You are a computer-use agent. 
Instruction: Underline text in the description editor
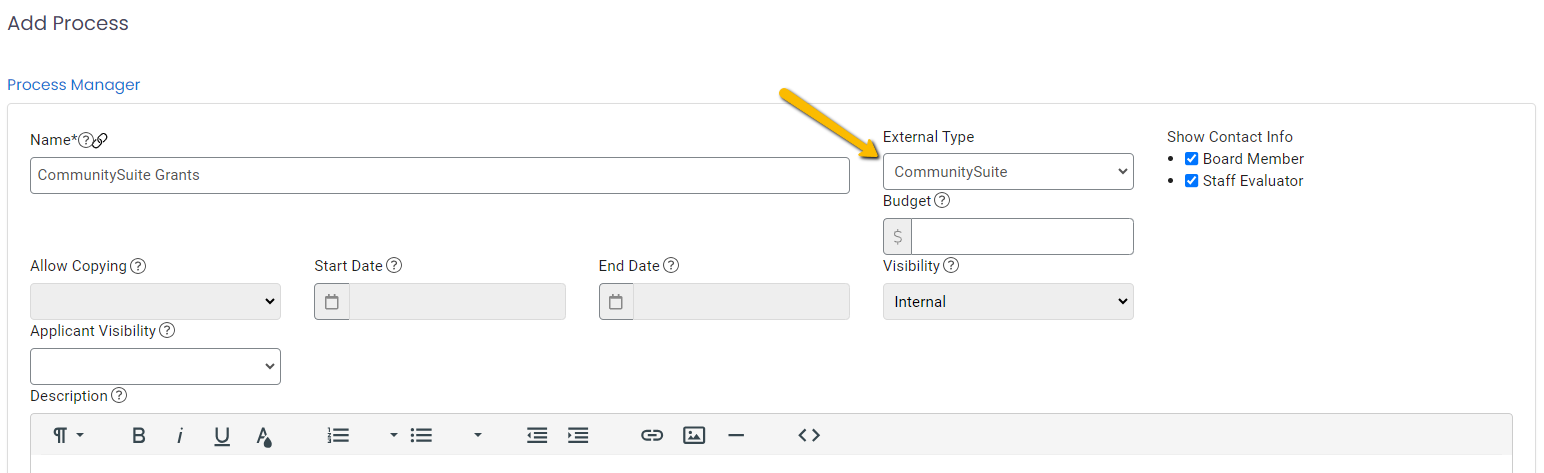click(222, 435)
